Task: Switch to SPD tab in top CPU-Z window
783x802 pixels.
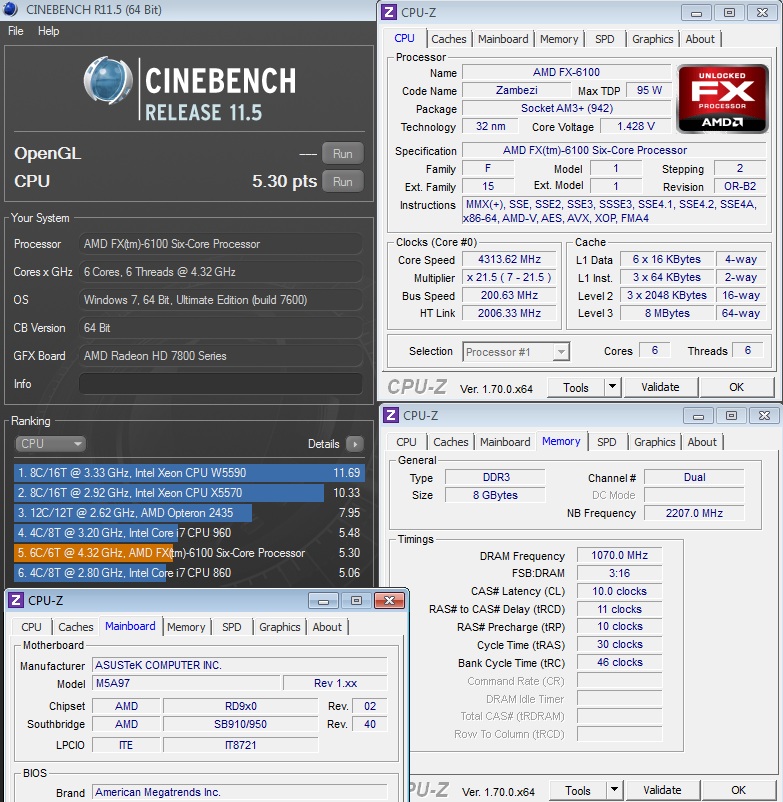Action: point(605,39)
